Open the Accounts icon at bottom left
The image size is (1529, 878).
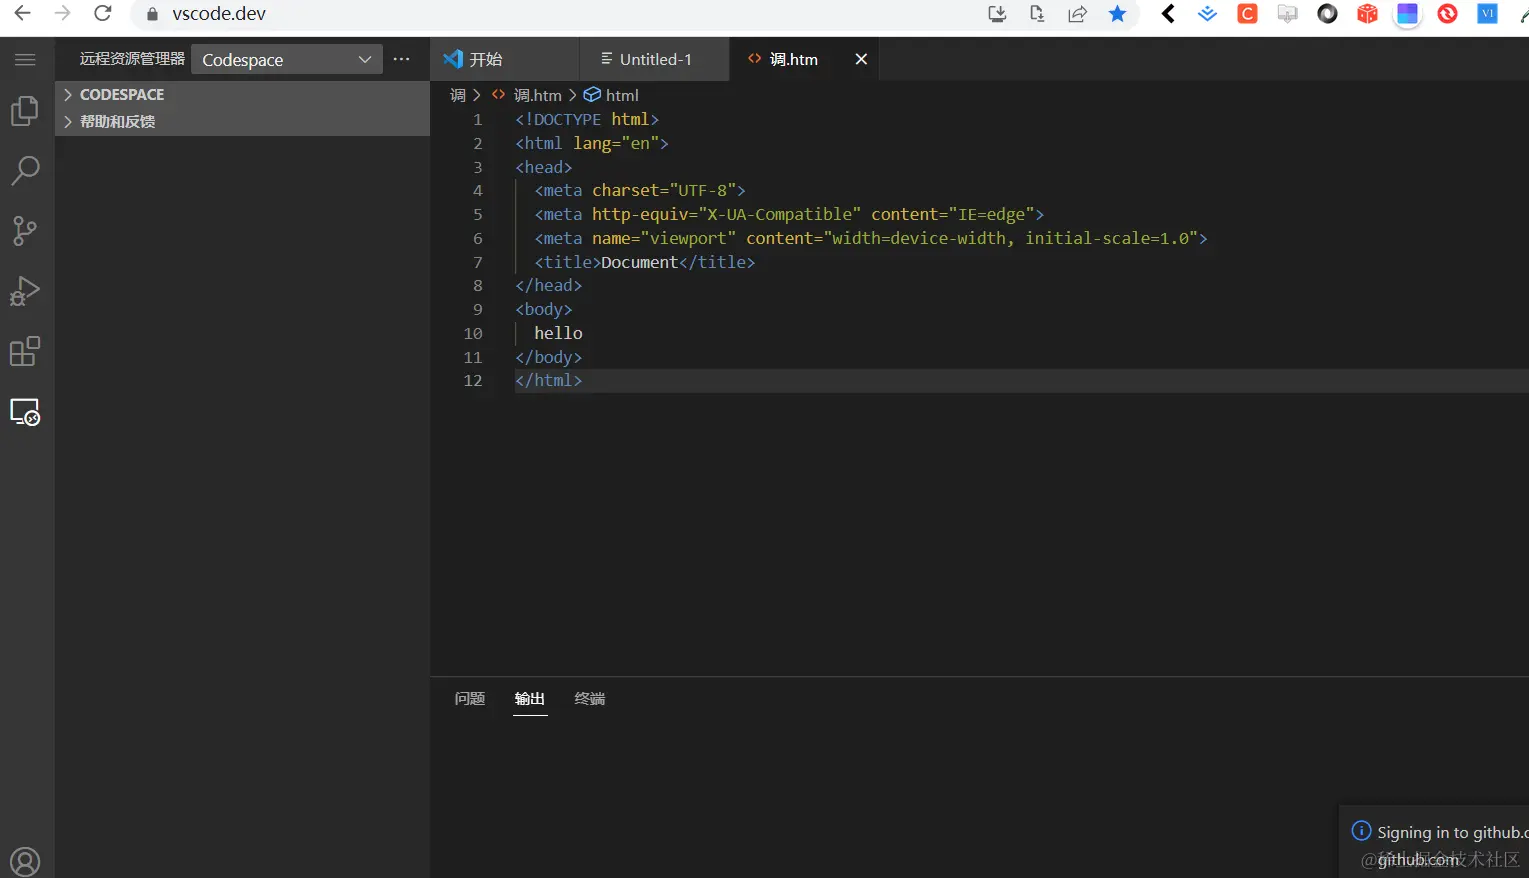click(25, 861)
